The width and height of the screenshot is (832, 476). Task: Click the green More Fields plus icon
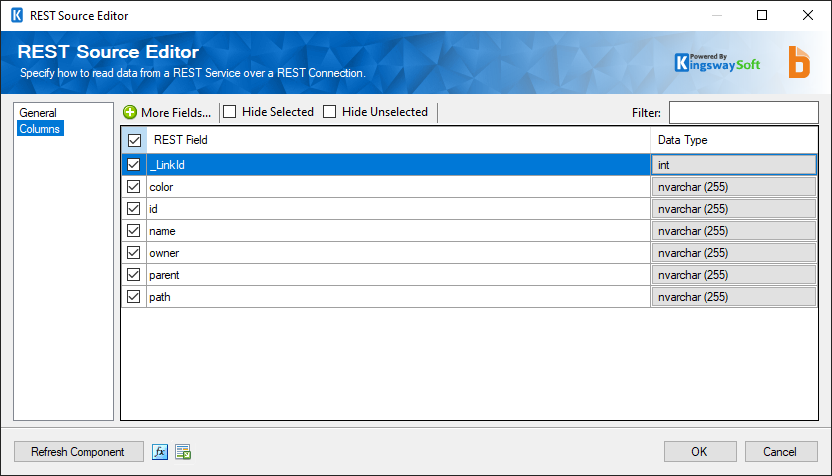[x=129, y=112]
